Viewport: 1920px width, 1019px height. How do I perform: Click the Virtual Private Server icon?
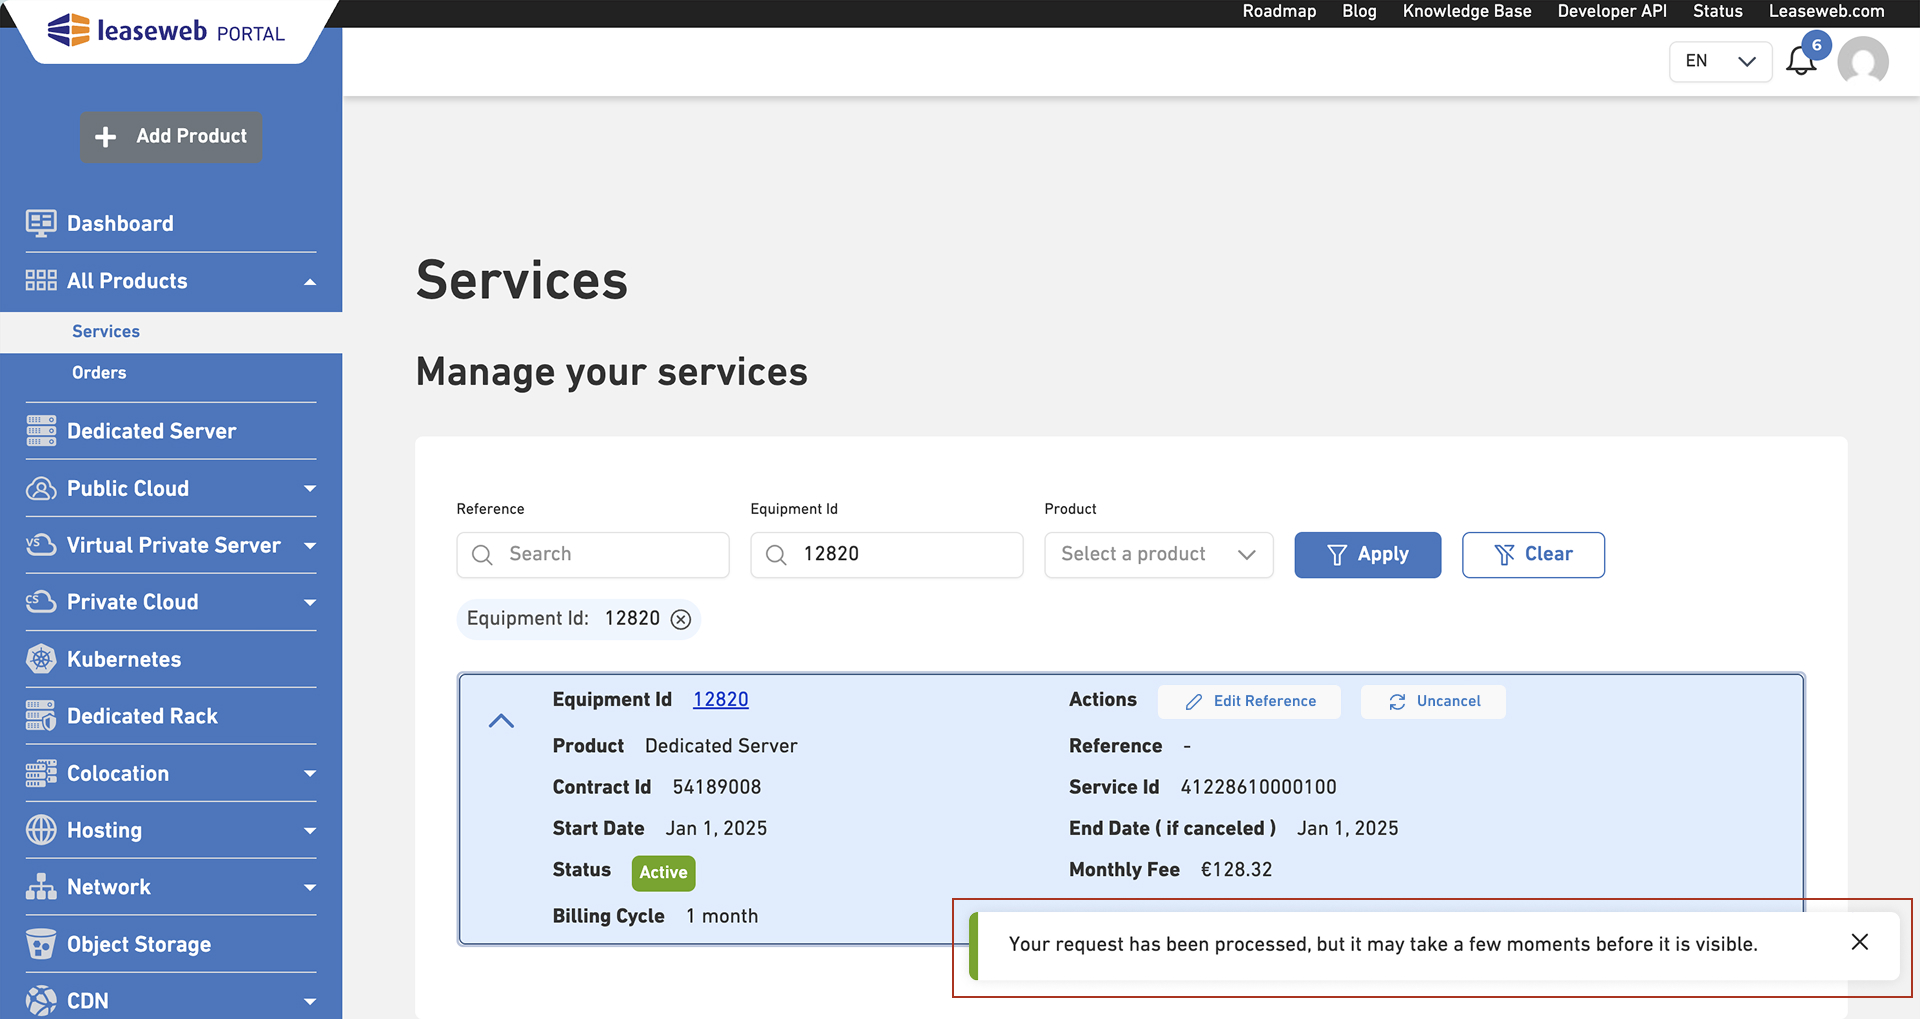(41, 545)
